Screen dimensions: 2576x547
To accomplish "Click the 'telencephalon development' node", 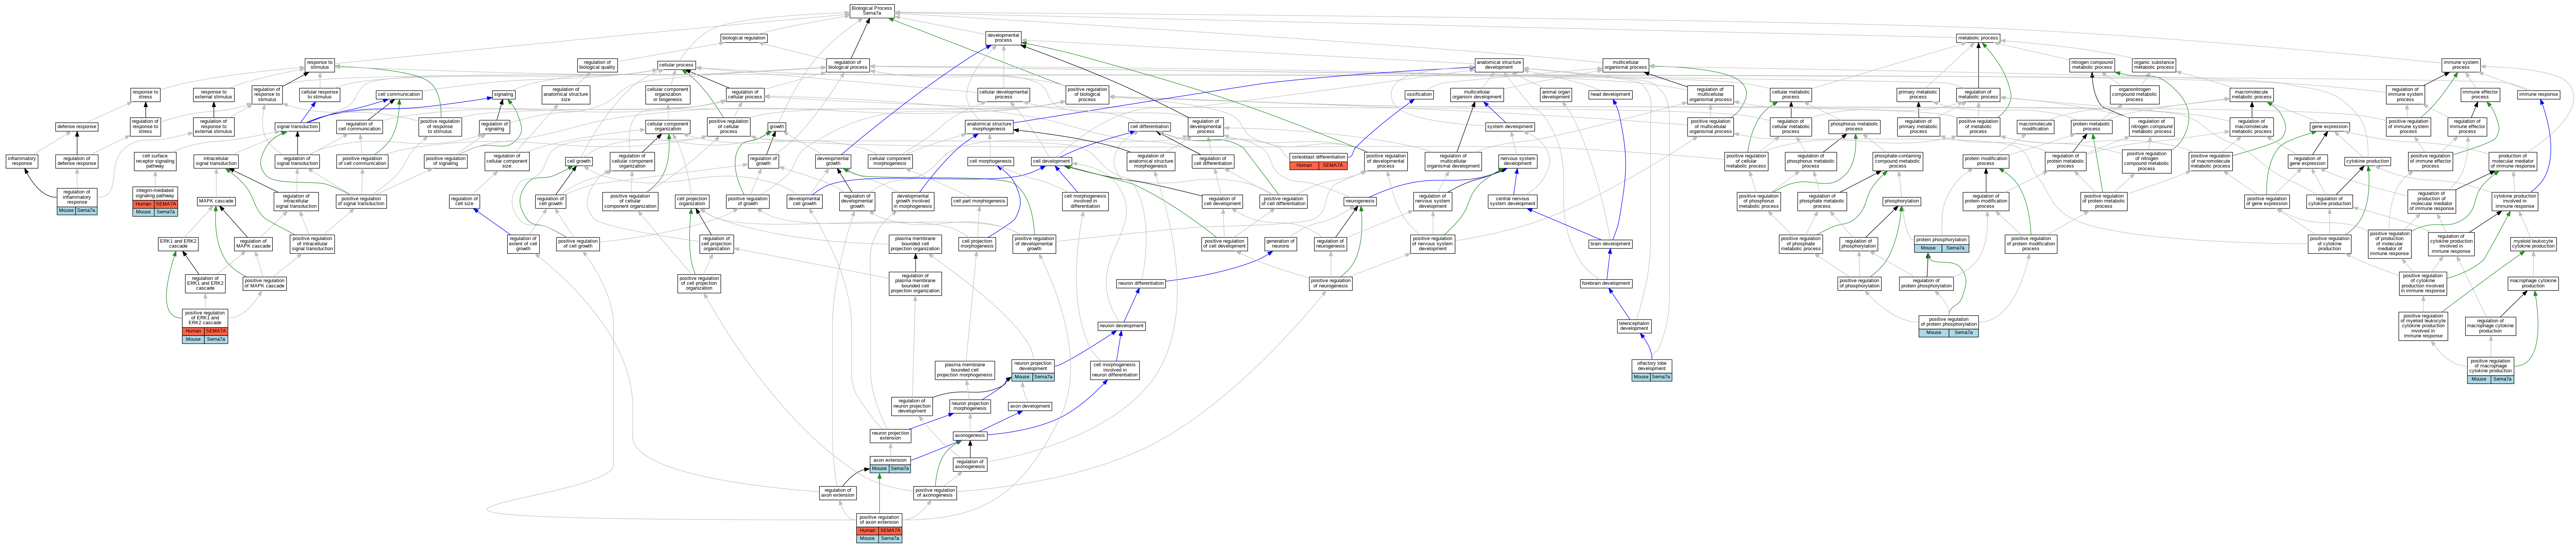I will pos(1634,326).
